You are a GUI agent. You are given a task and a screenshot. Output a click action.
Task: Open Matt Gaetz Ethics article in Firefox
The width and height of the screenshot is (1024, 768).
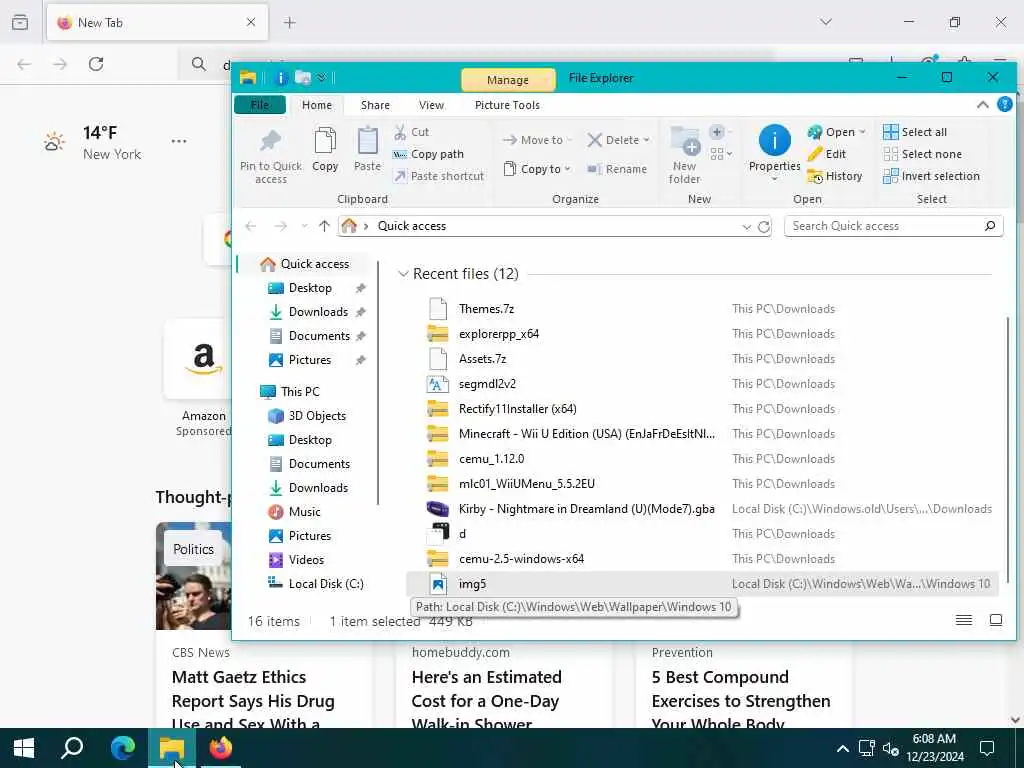(x=253, y=701)
